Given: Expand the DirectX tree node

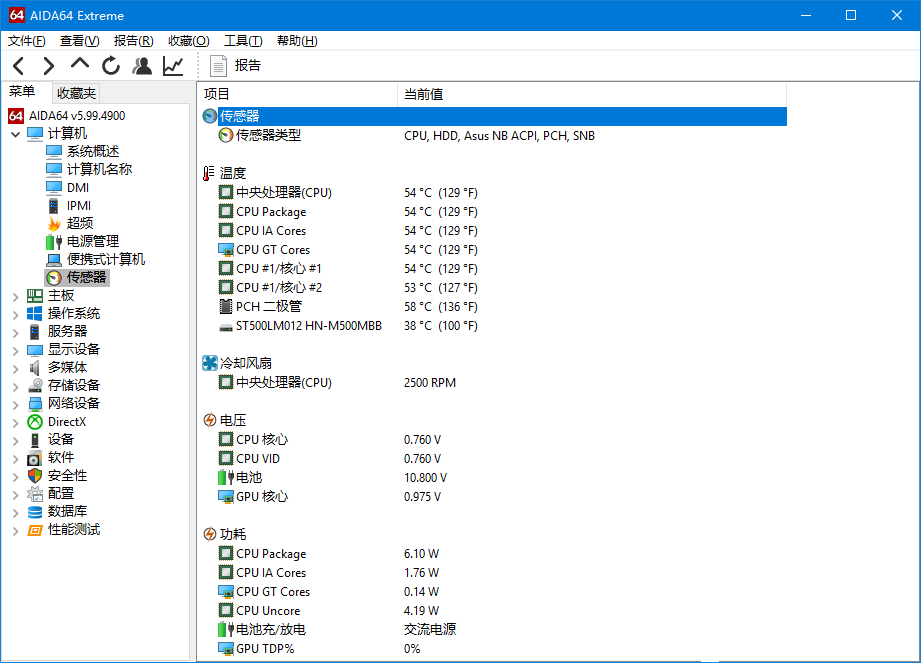Looking at the screenshot, I should 15,422.
